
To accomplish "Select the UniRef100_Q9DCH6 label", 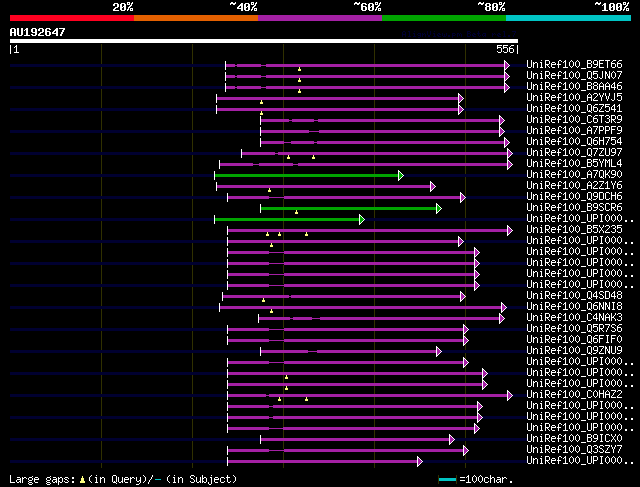I will click(x=574, y=197).
